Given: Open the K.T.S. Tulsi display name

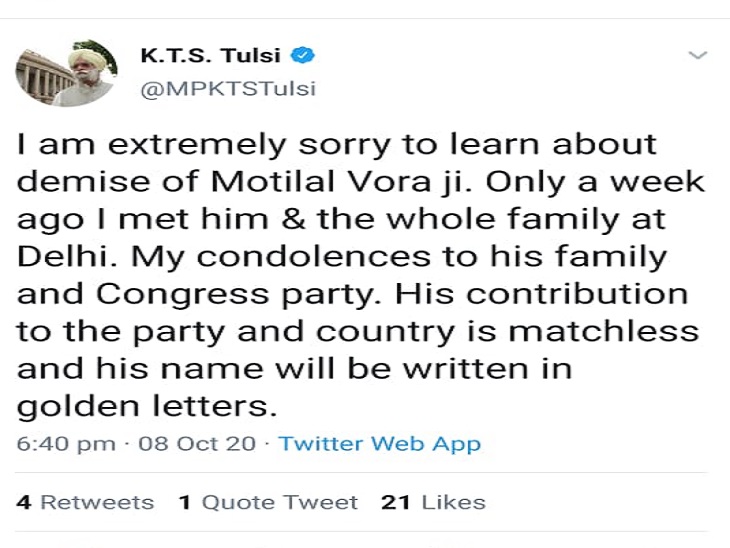Looking at the screenshot, I should click(x=210, y=55).
